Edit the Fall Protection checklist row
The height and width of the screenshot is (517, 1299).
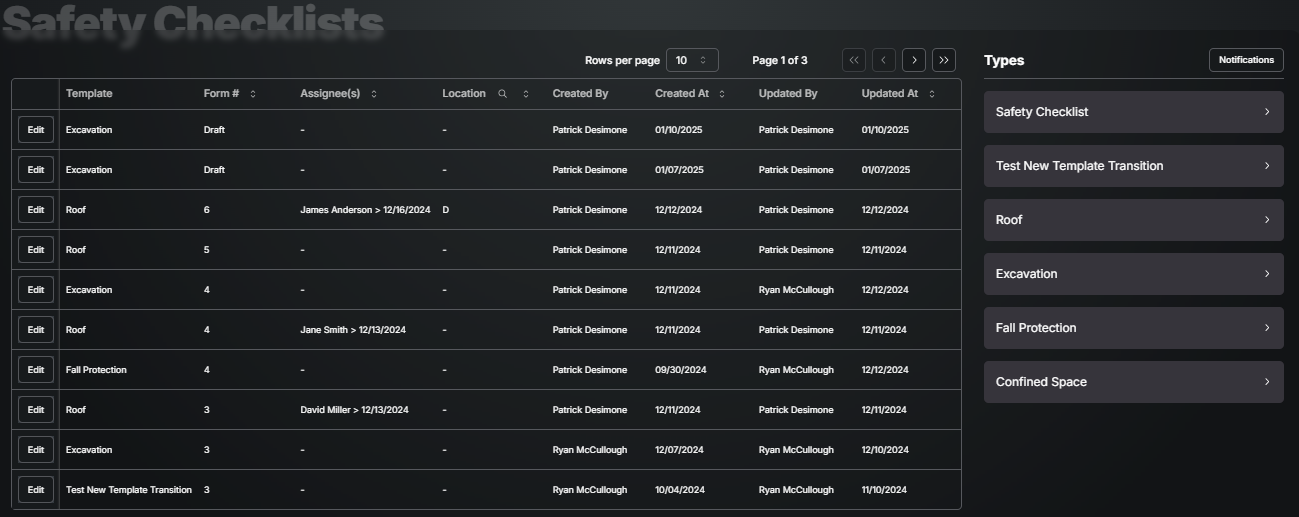pos(36,370)
